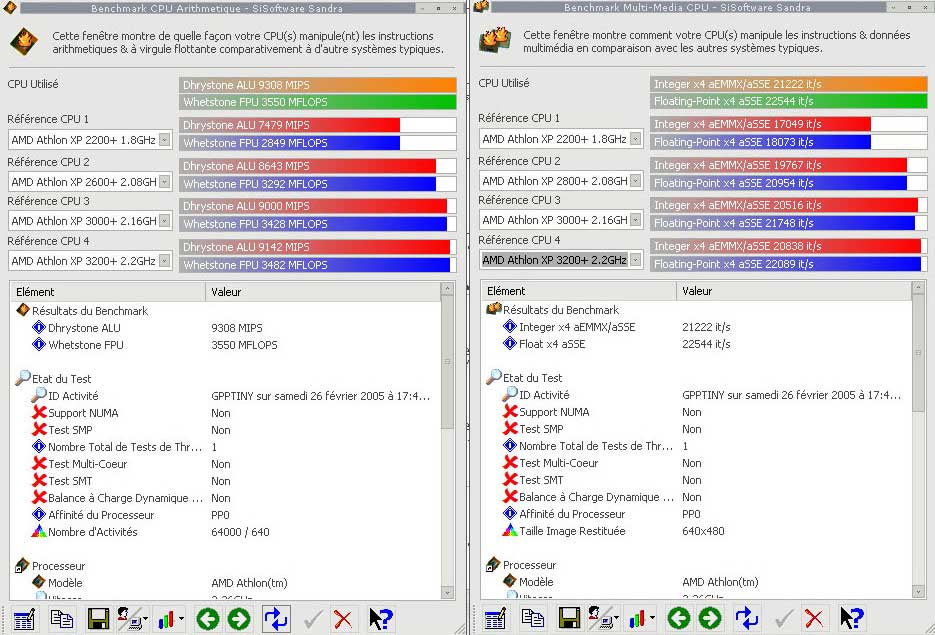Click the send-report icon in Multi-Media CPU window
Screen dimensions: 935x635
[603, 618]
